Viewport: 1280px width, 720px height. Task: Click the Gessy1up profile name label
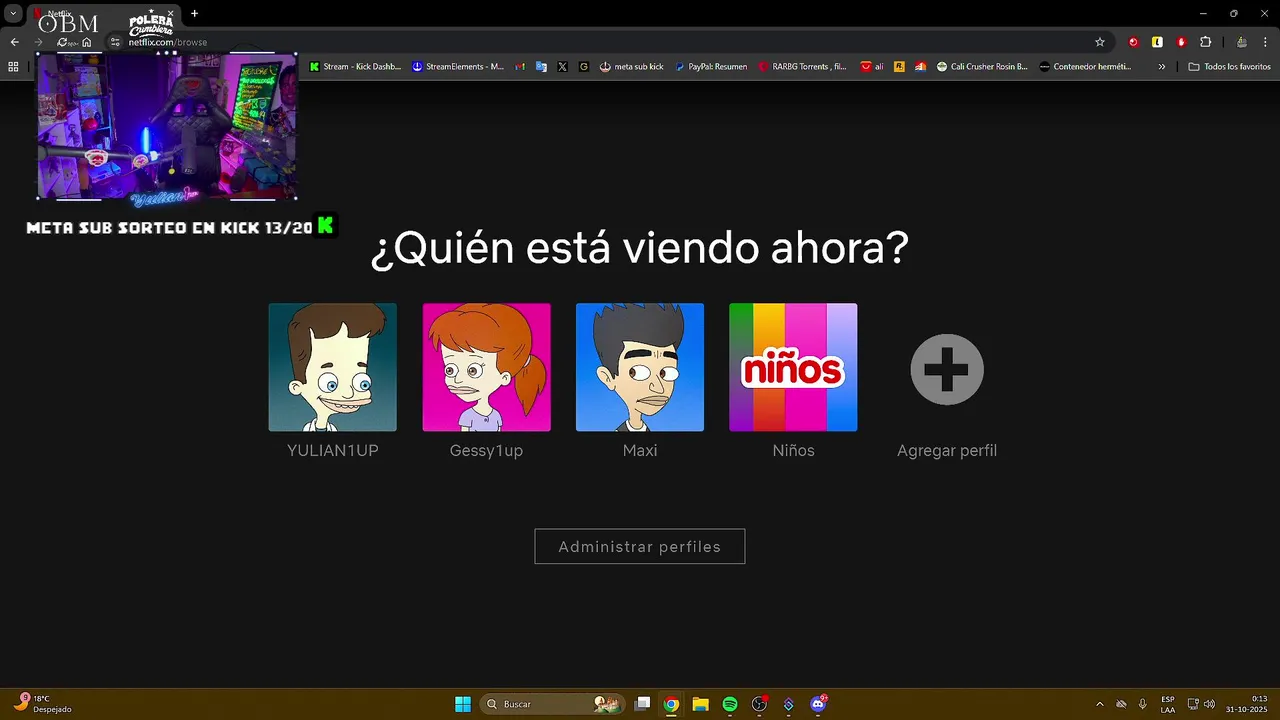[x=486, y=451]
